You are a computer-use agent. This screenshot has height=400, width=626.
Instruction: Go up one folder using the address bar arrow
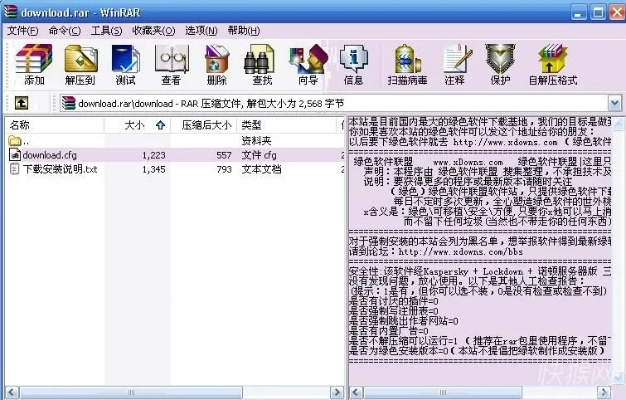point(20,103)
